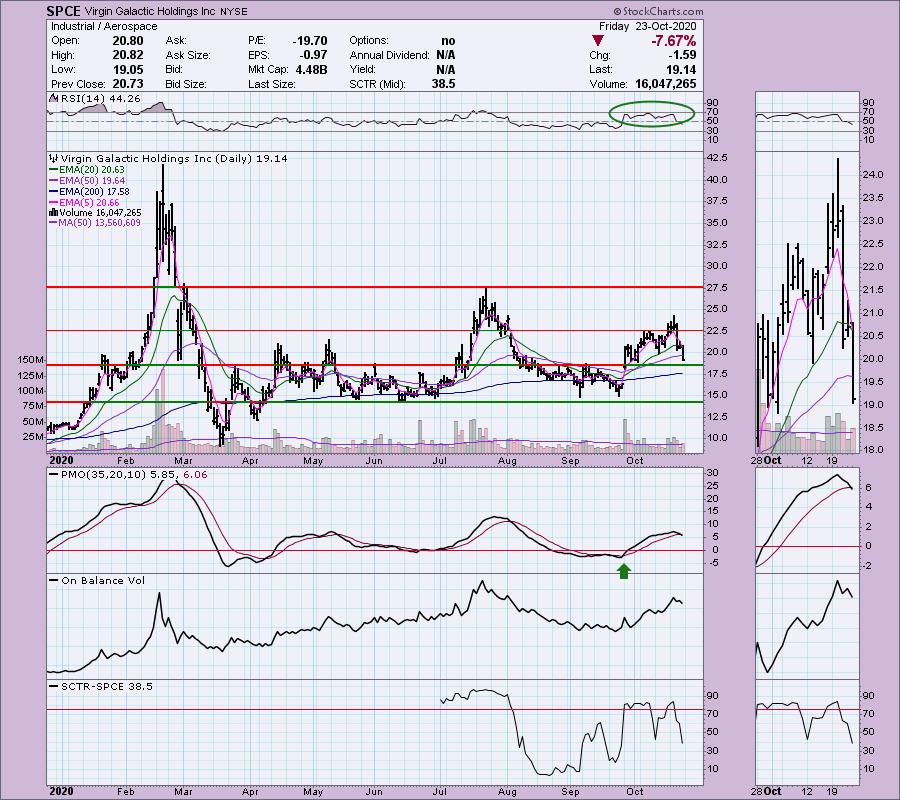The image size is (900, 800).
Task: Select the Low value 19.05
Action: coord(128,69)
